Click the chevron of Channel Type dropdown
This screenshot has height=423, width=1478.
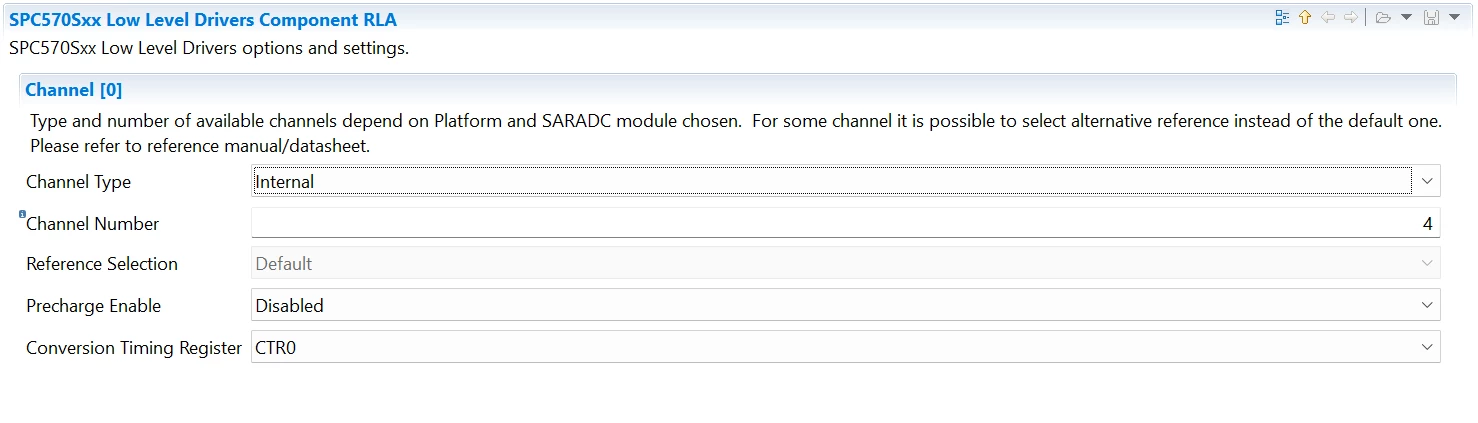click(x=1426, y=182)
